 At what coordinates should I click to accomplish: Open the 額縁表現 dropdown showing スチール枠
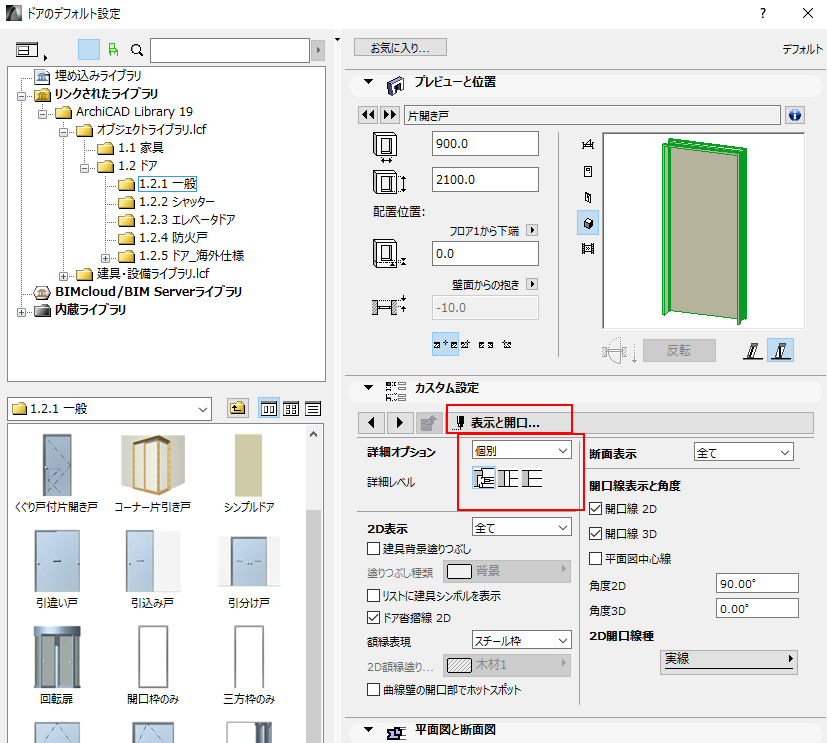521,641
